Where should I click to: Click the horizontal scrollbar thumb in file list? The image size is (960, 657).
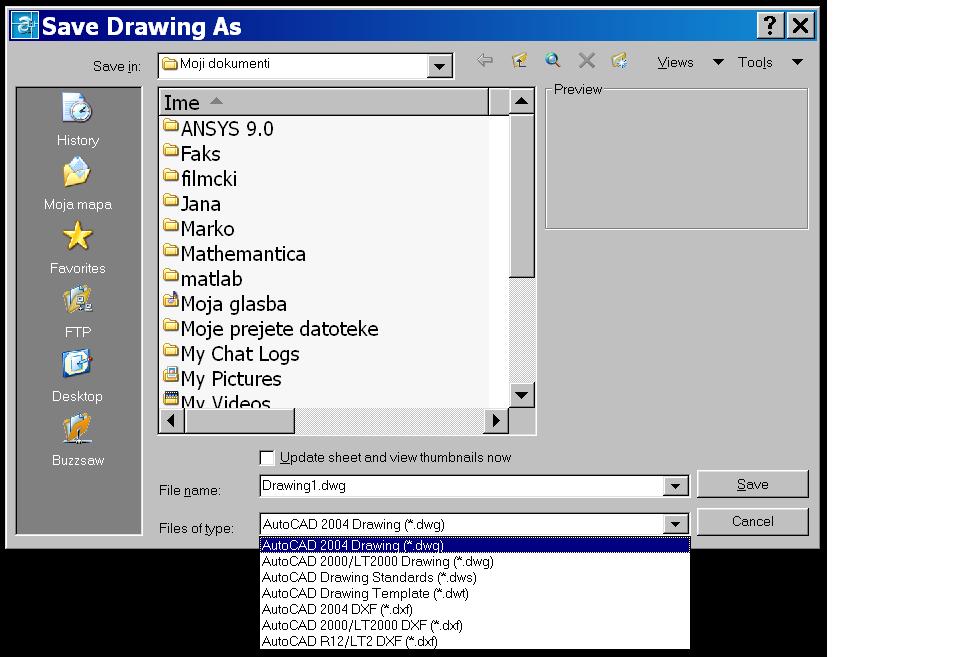[x=239, y=421]
